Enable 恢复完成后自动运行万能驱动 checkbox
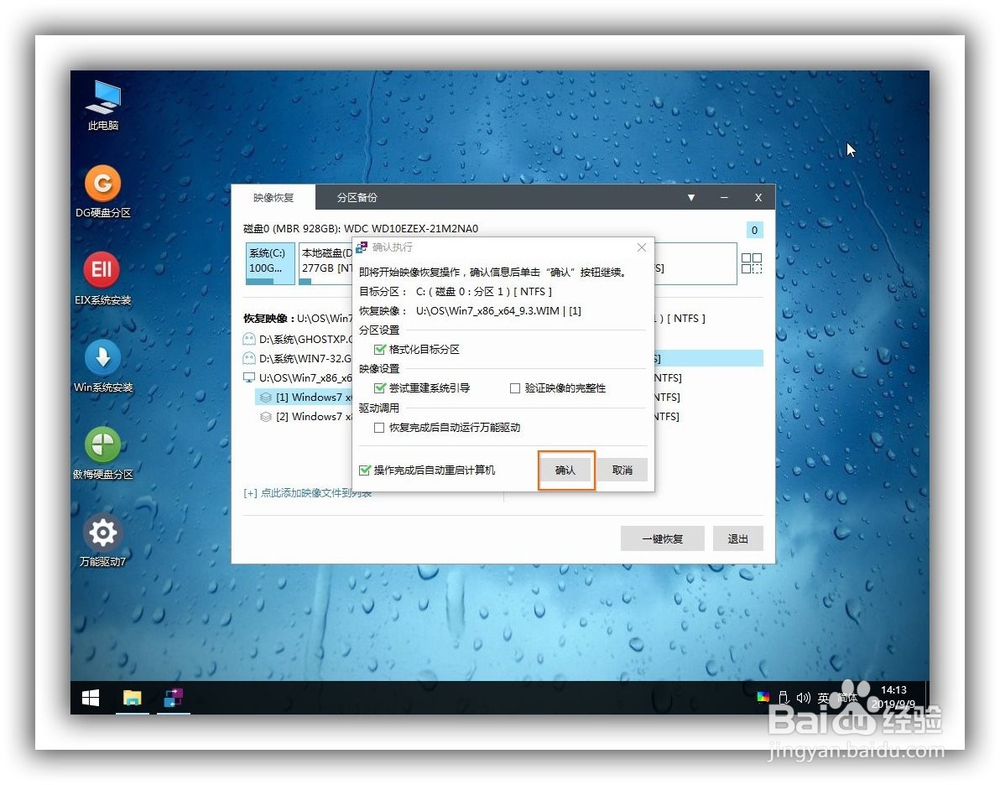 coord(379,428)
